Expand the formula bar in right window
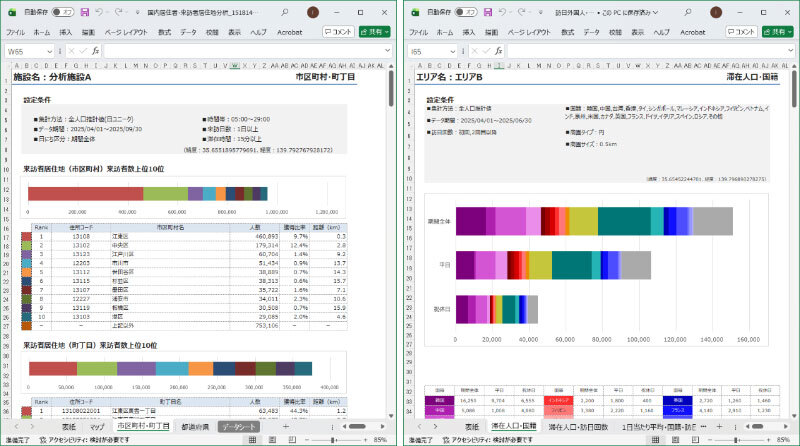 click(791, 50)
